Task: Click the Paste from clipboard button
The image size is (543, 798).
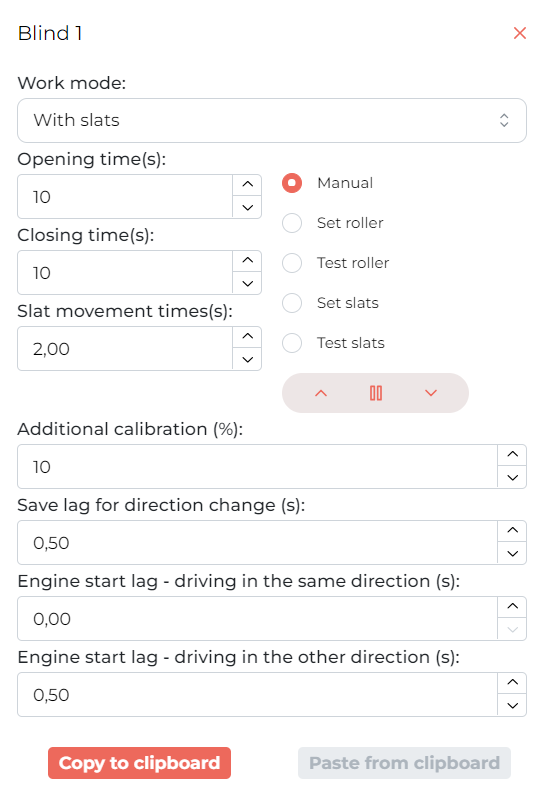Action: 404,763
